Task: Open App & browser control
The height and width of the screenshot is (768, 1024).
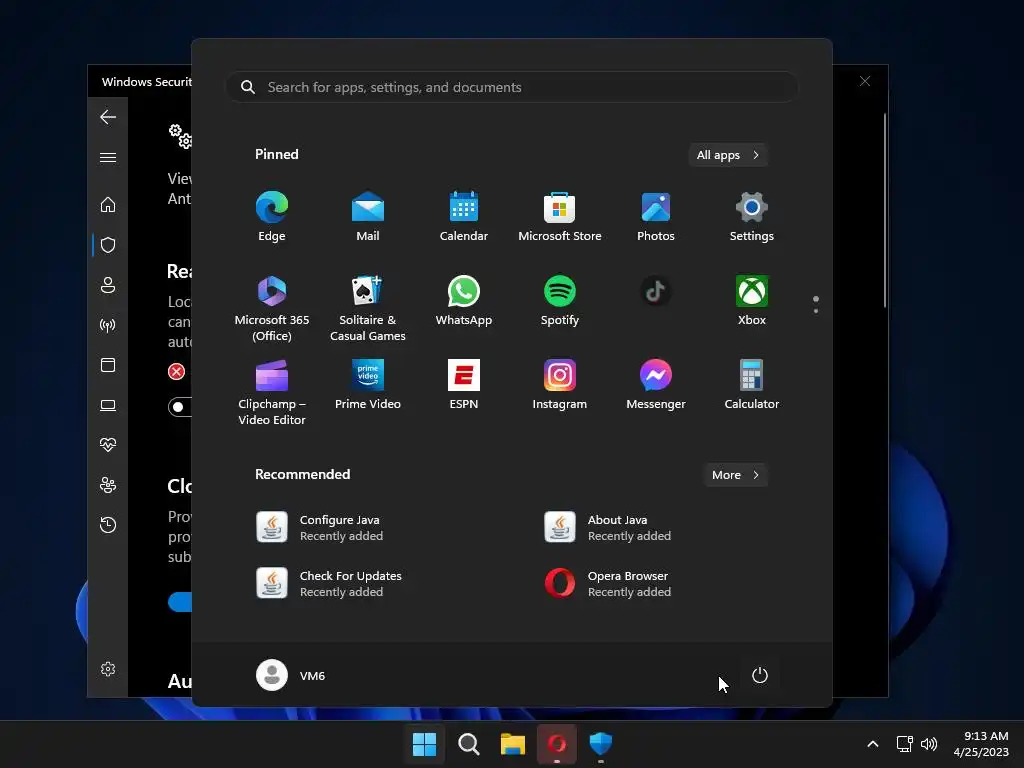Action: point(108,365)
